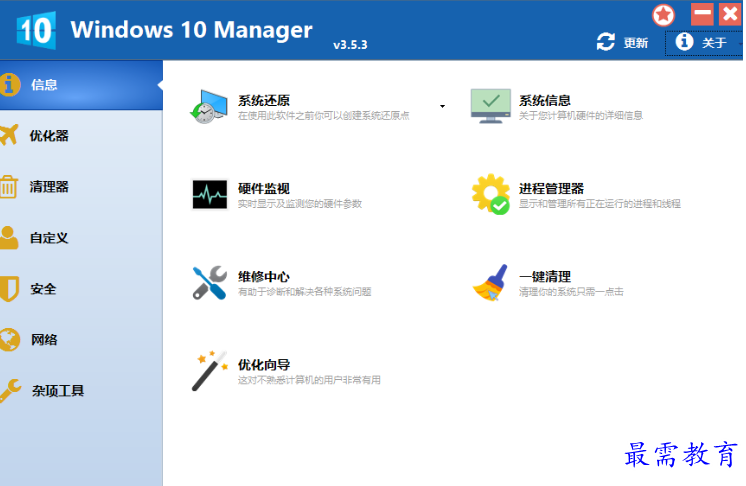Click the v3.5.3 version text
The image size is (746, 486).
click(350, 45)
